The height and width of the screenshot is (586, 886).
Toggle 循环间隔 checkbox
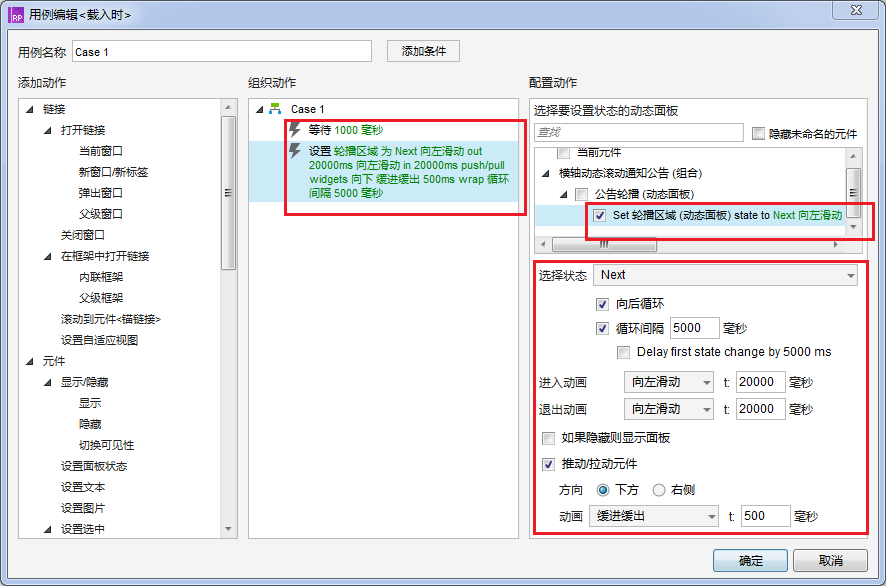(602, 328)
